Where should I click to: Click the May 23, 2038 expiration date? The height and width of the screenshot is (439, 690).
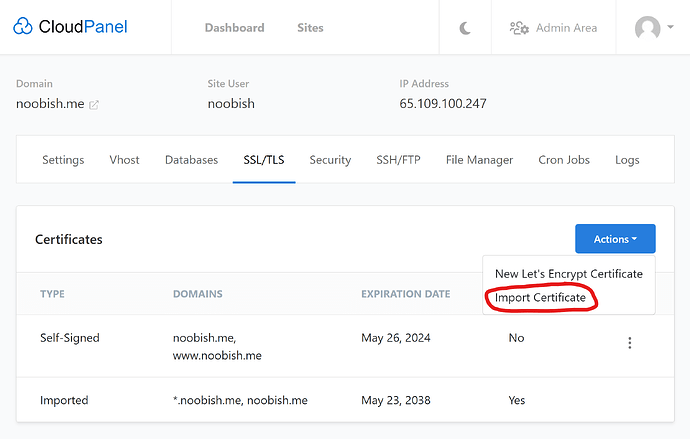(x=396, y=400)
